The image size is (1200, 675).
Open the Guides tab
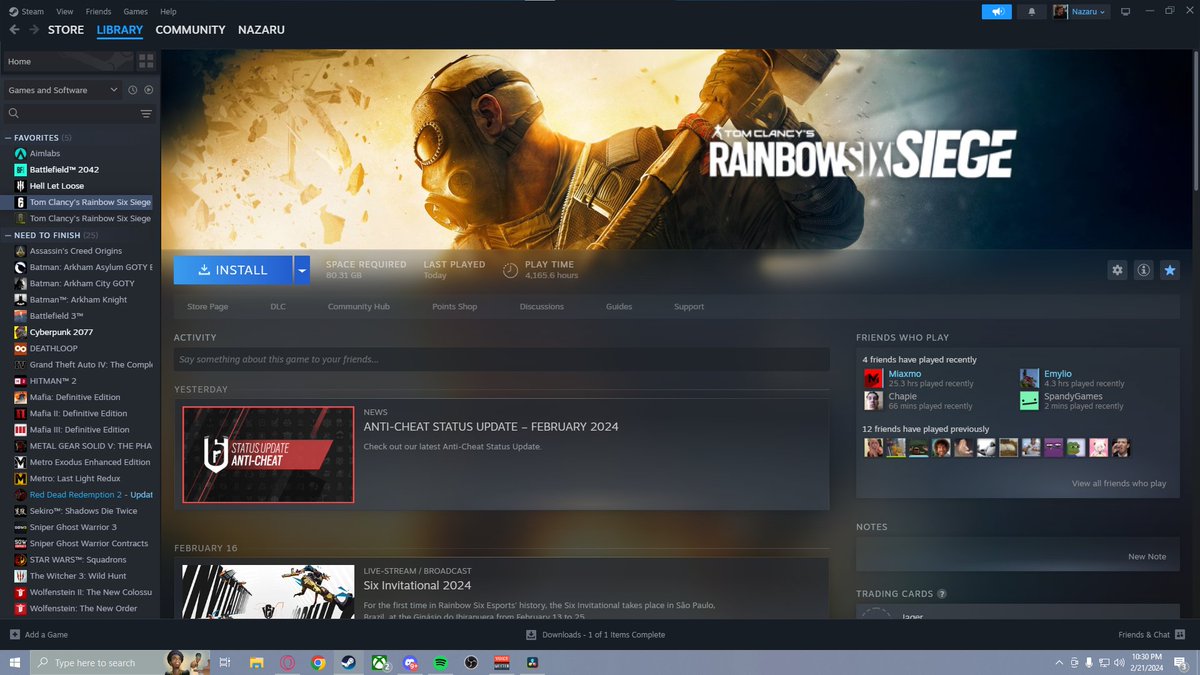pos(619,307)
